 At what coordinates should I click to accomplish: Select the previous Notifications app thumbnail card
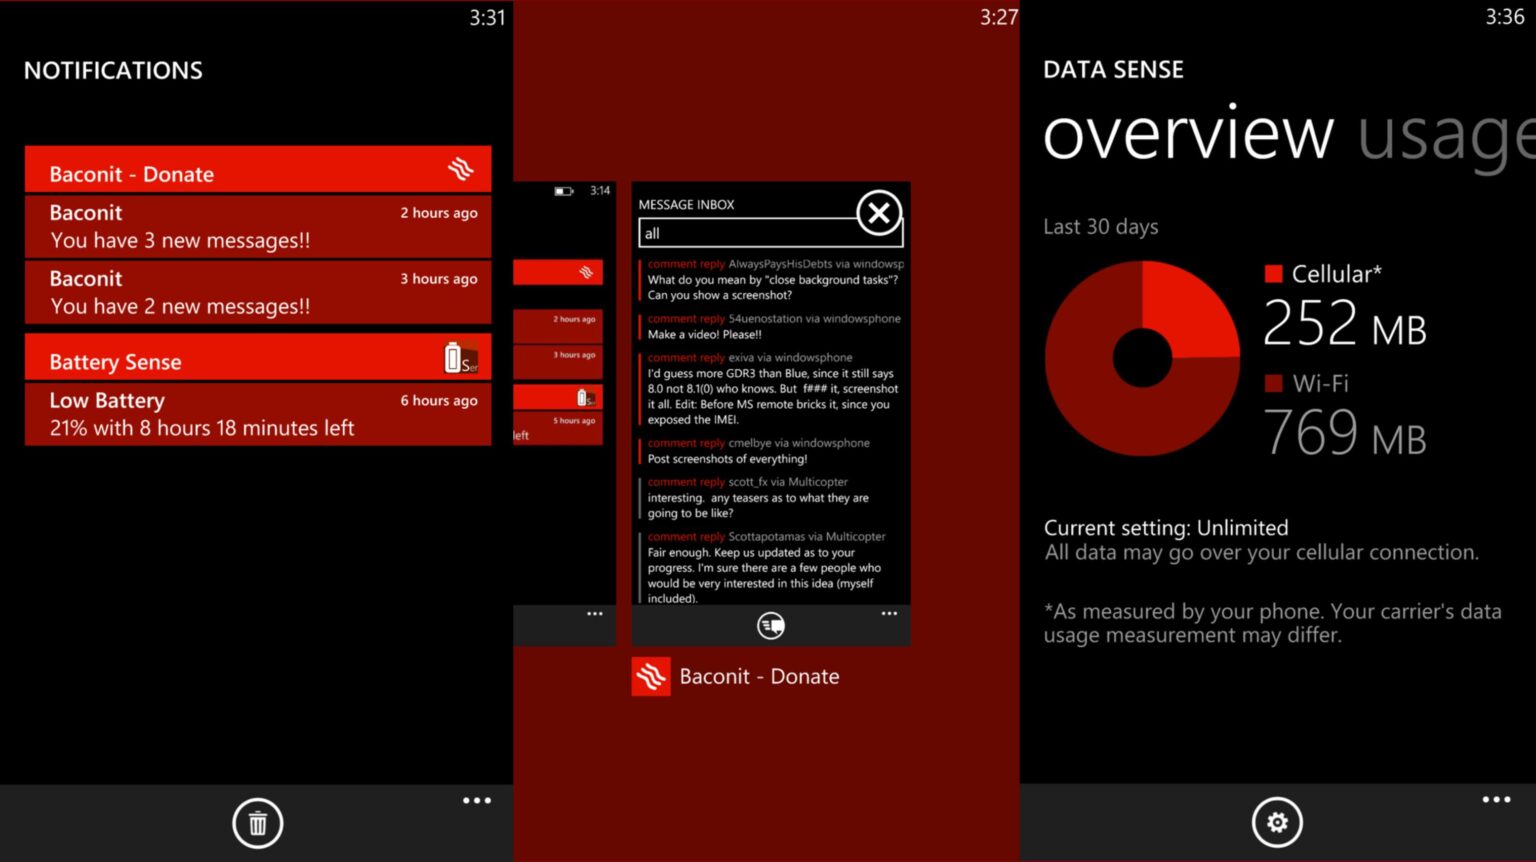pyautogui.click(x=563, y=410)
